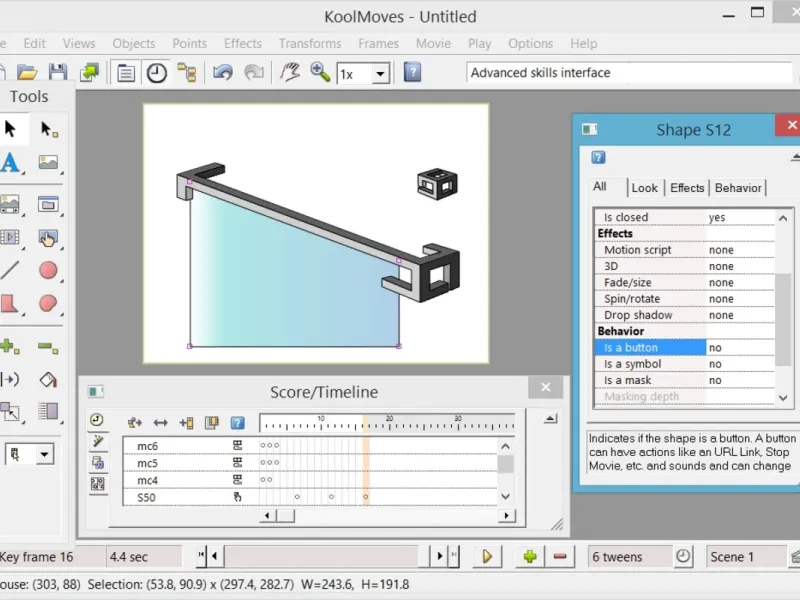Open toolbar help question mark icon

[x=412, y=72]
